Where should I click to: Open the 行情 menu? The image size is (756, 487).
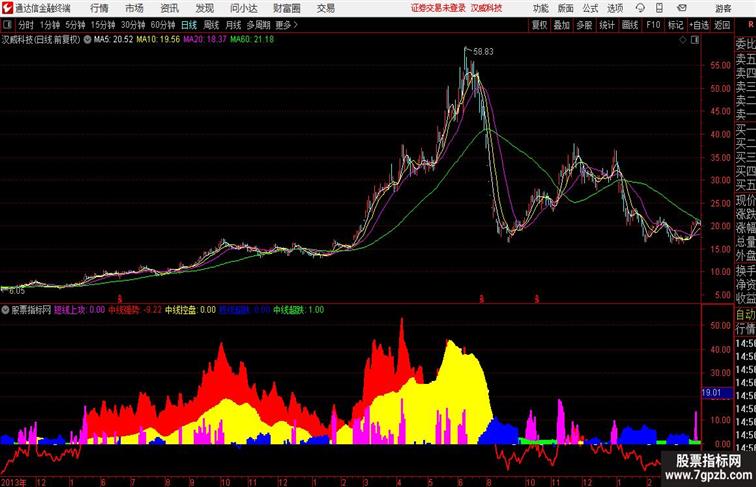click(99, 8)
